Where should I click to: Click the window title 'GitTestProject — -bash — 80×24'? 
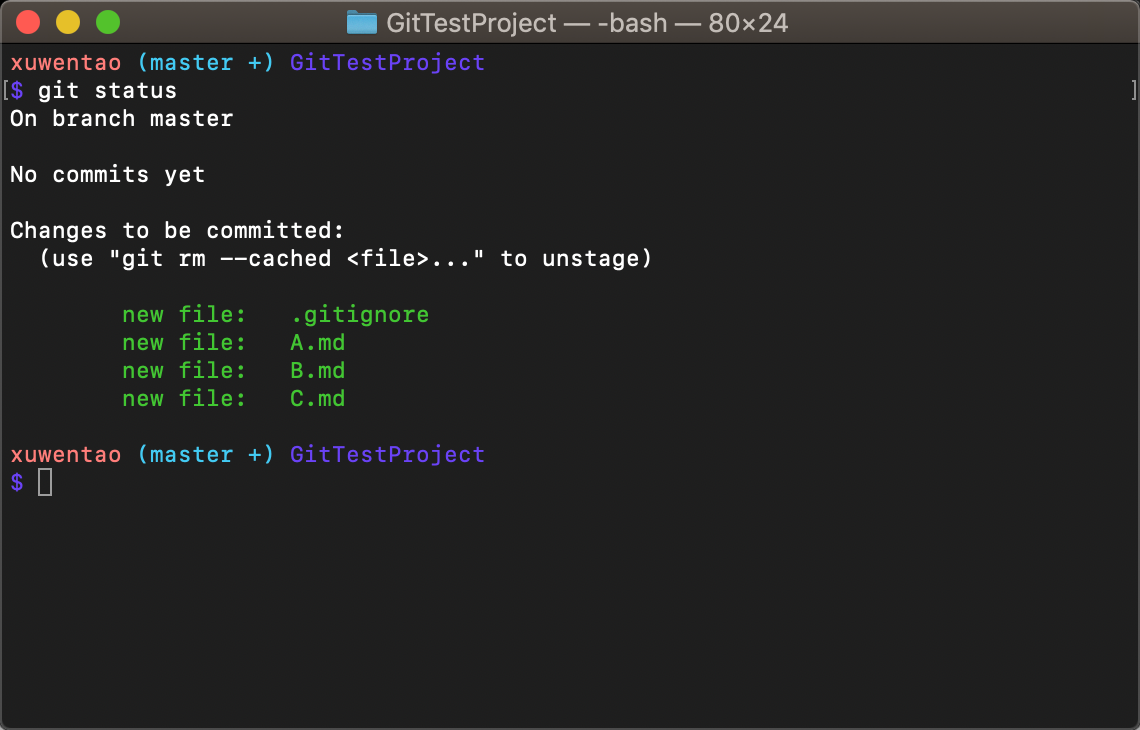pyautogui.click(x=587, y=23)
